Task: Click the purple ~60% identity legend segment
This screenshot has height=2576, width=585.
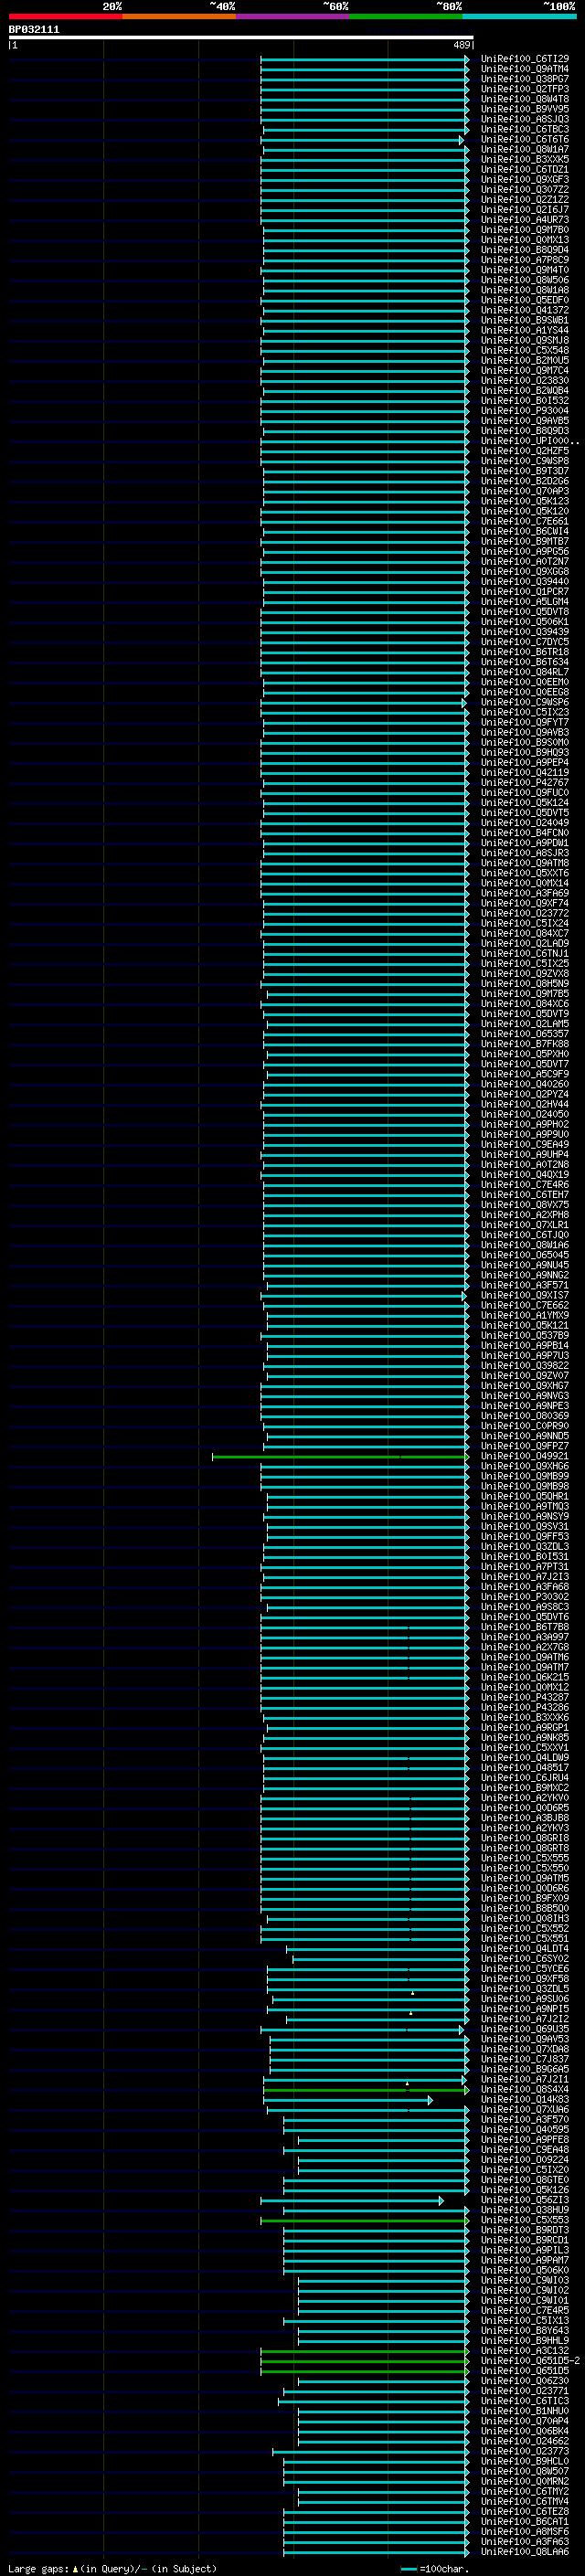Action: (x=293, y=16)
